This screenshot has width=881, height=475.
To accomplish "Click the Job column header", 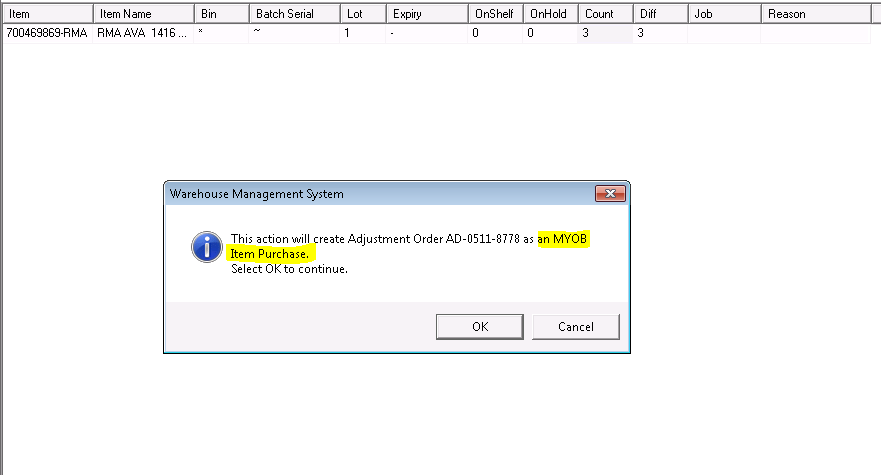I will click(725, 14).
